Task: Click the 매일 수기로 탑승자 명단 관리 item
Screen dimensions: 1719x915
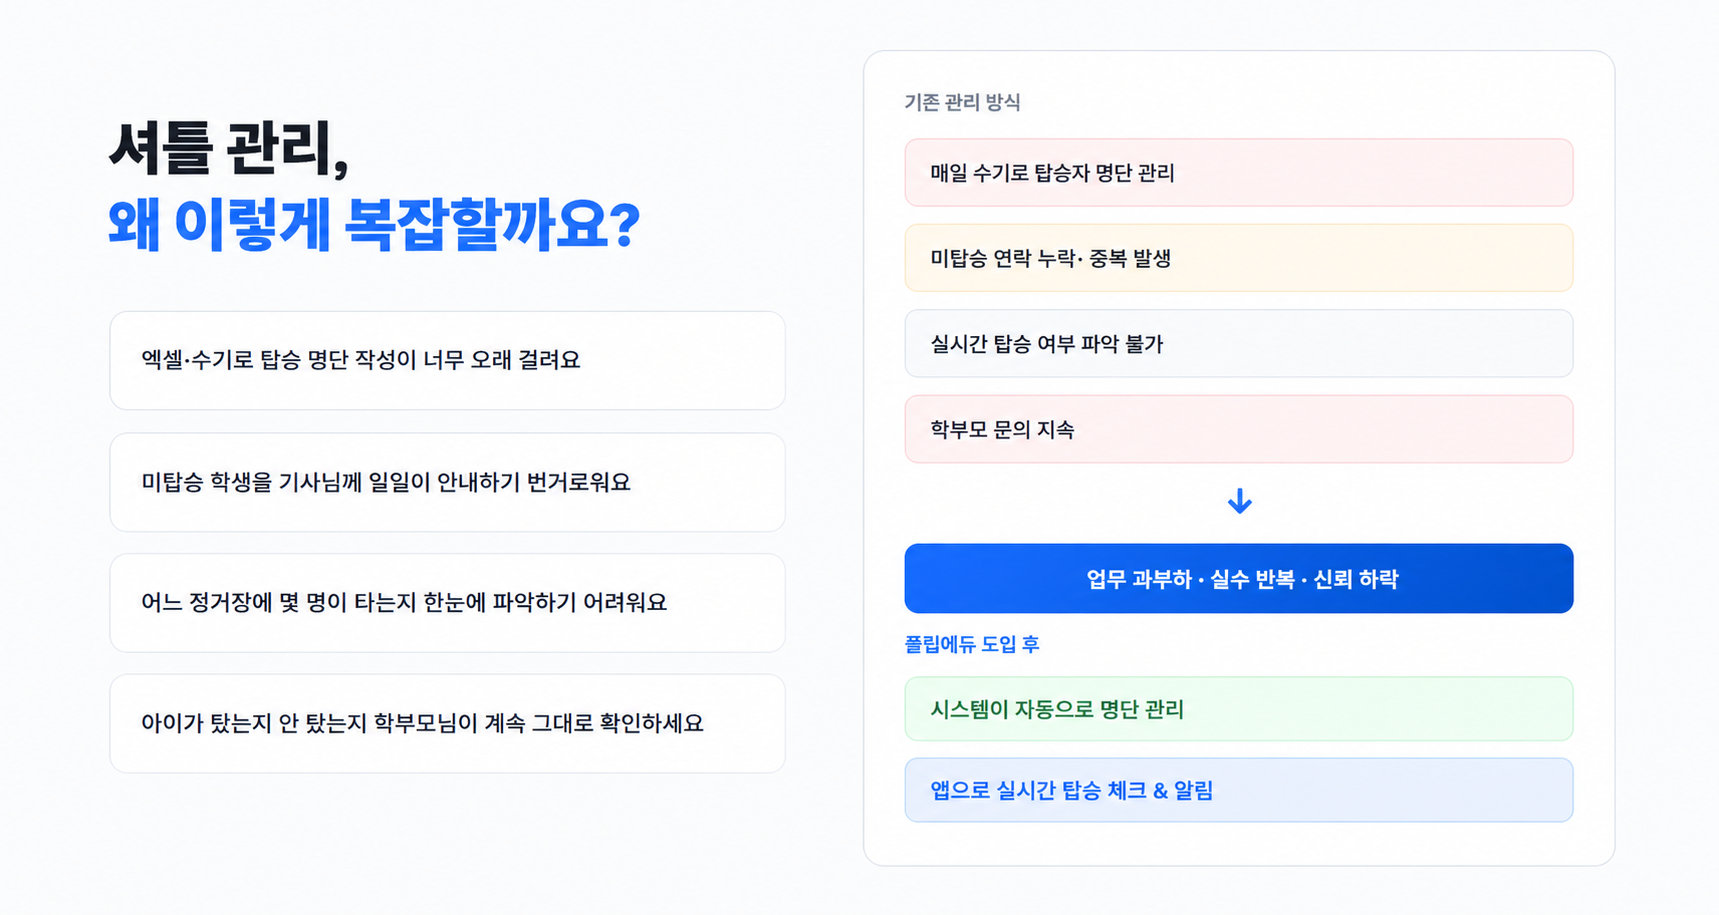Action: coord(1239,173)
